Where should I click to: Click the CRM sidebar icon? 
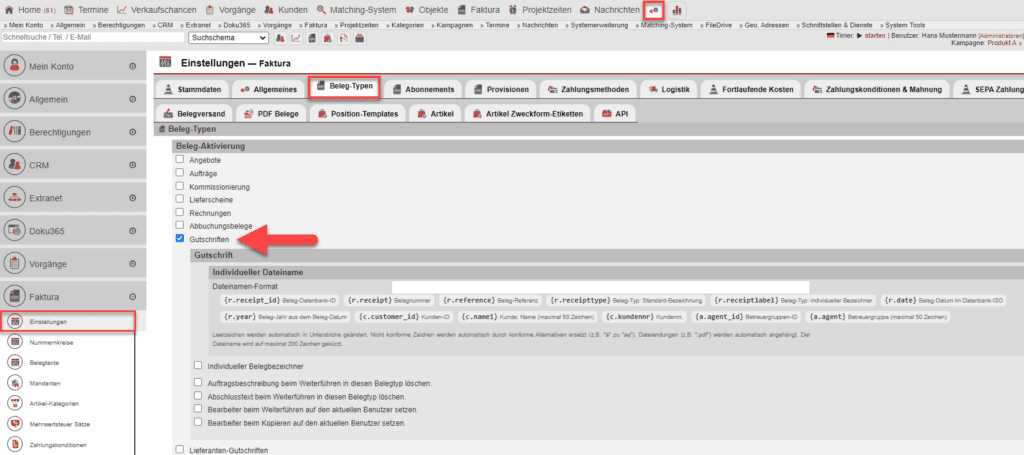pyautogui.click(x=14, y=165)
